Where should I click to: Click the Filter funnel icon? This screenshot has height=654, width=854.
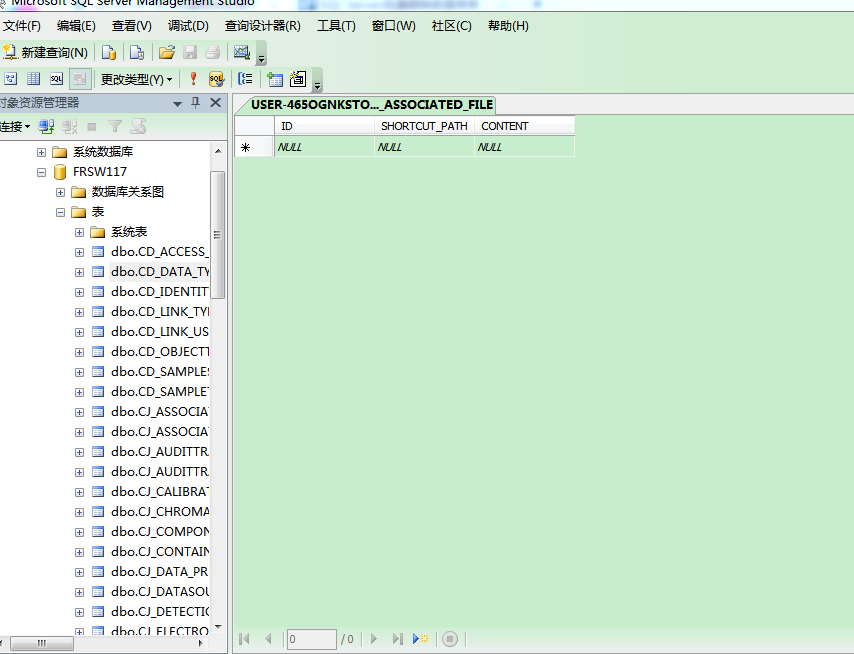(x=115, y=127)
